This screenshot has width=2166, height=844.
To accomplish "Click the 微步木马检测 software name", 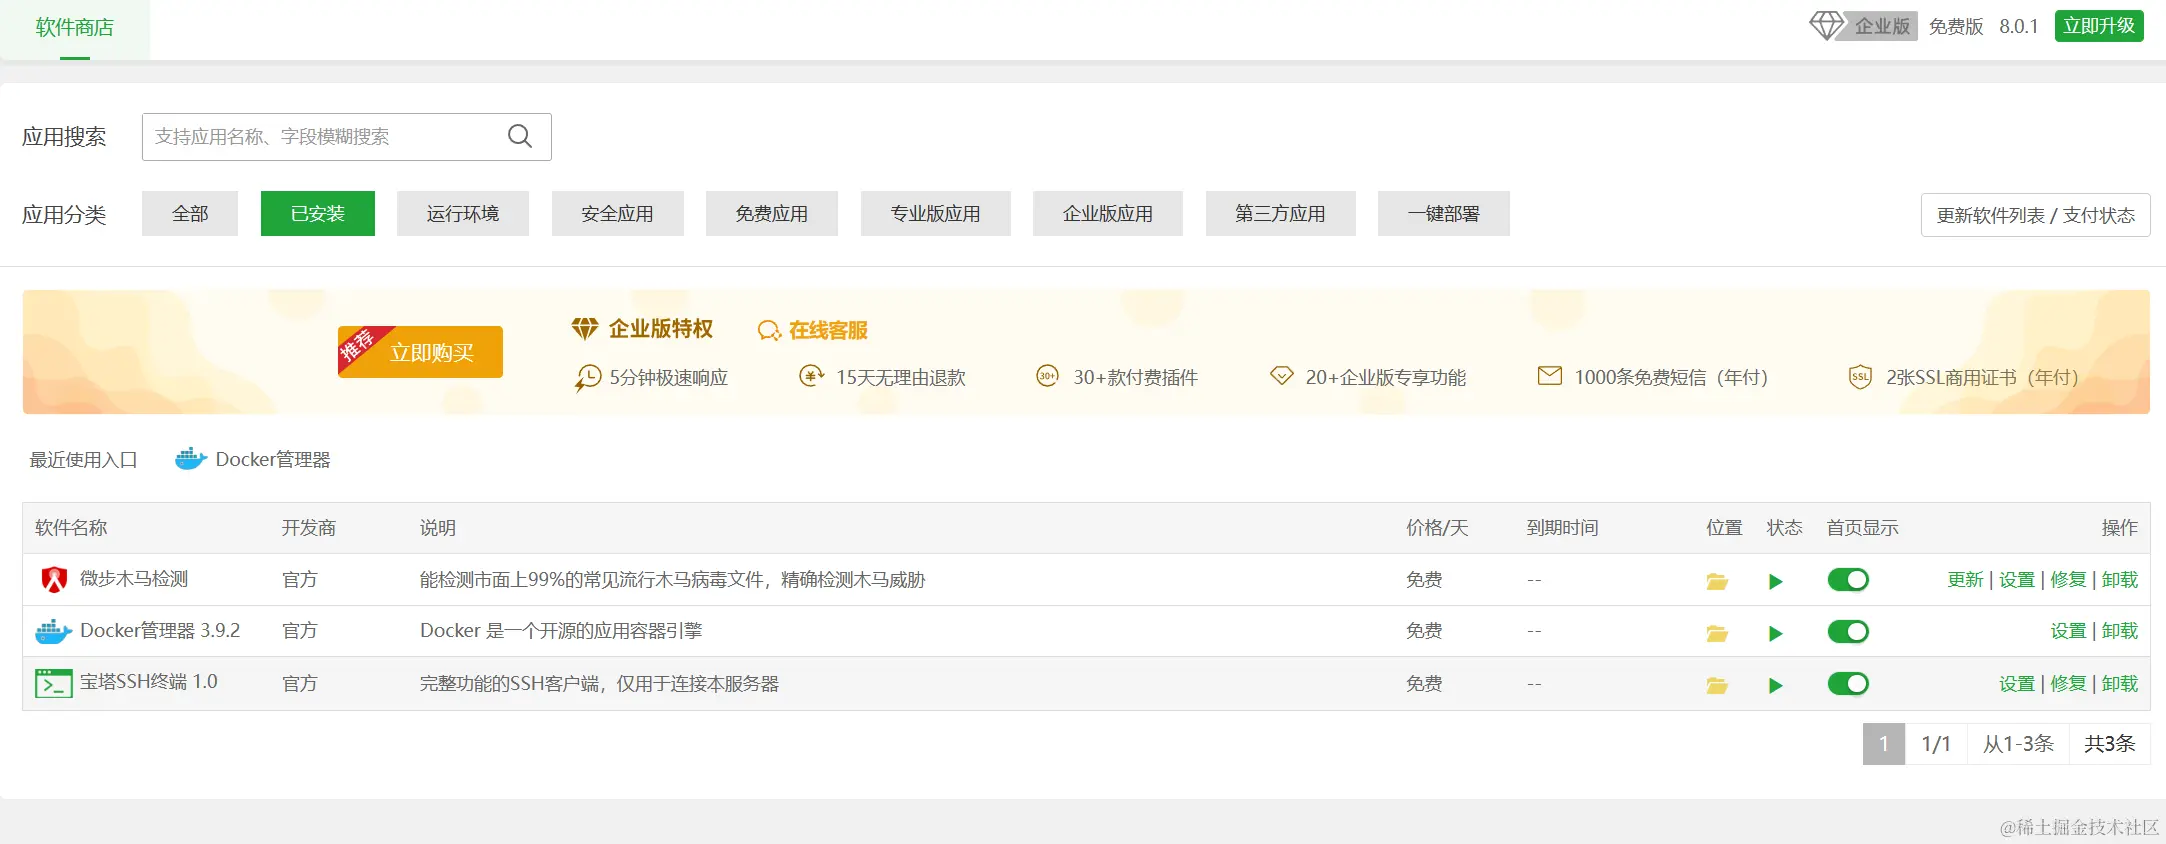I will pos(134,579).
